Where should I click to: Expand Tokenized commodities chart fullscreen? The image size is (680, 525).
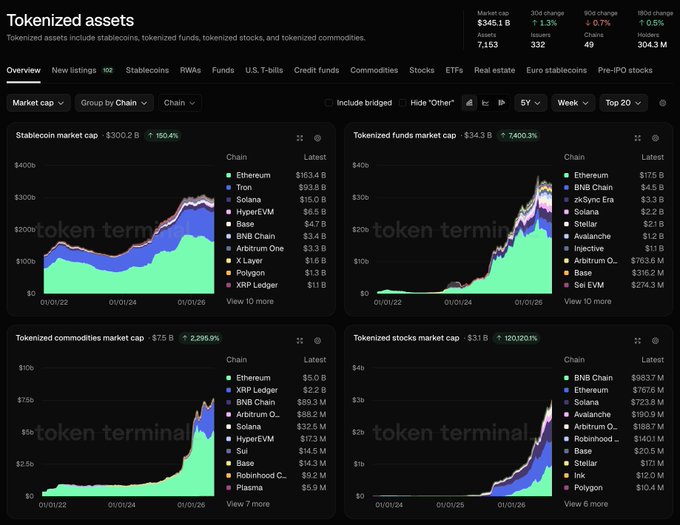point(300,341)
